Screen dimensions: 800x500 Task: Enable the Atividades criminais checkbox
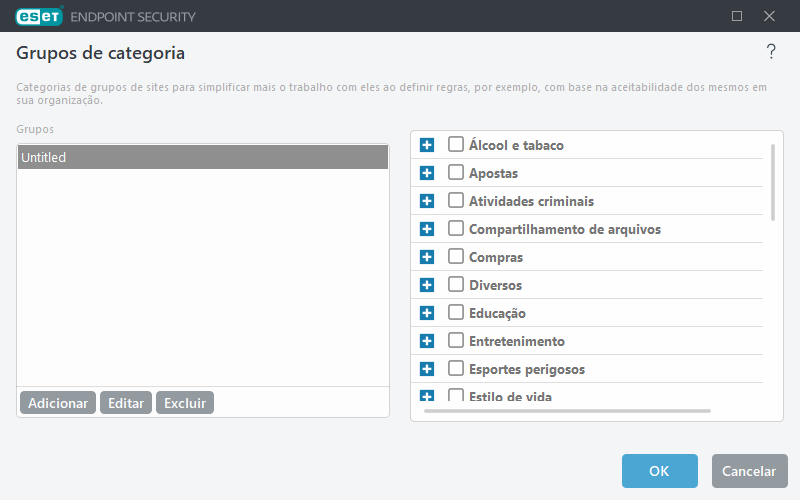pos(456,200)
